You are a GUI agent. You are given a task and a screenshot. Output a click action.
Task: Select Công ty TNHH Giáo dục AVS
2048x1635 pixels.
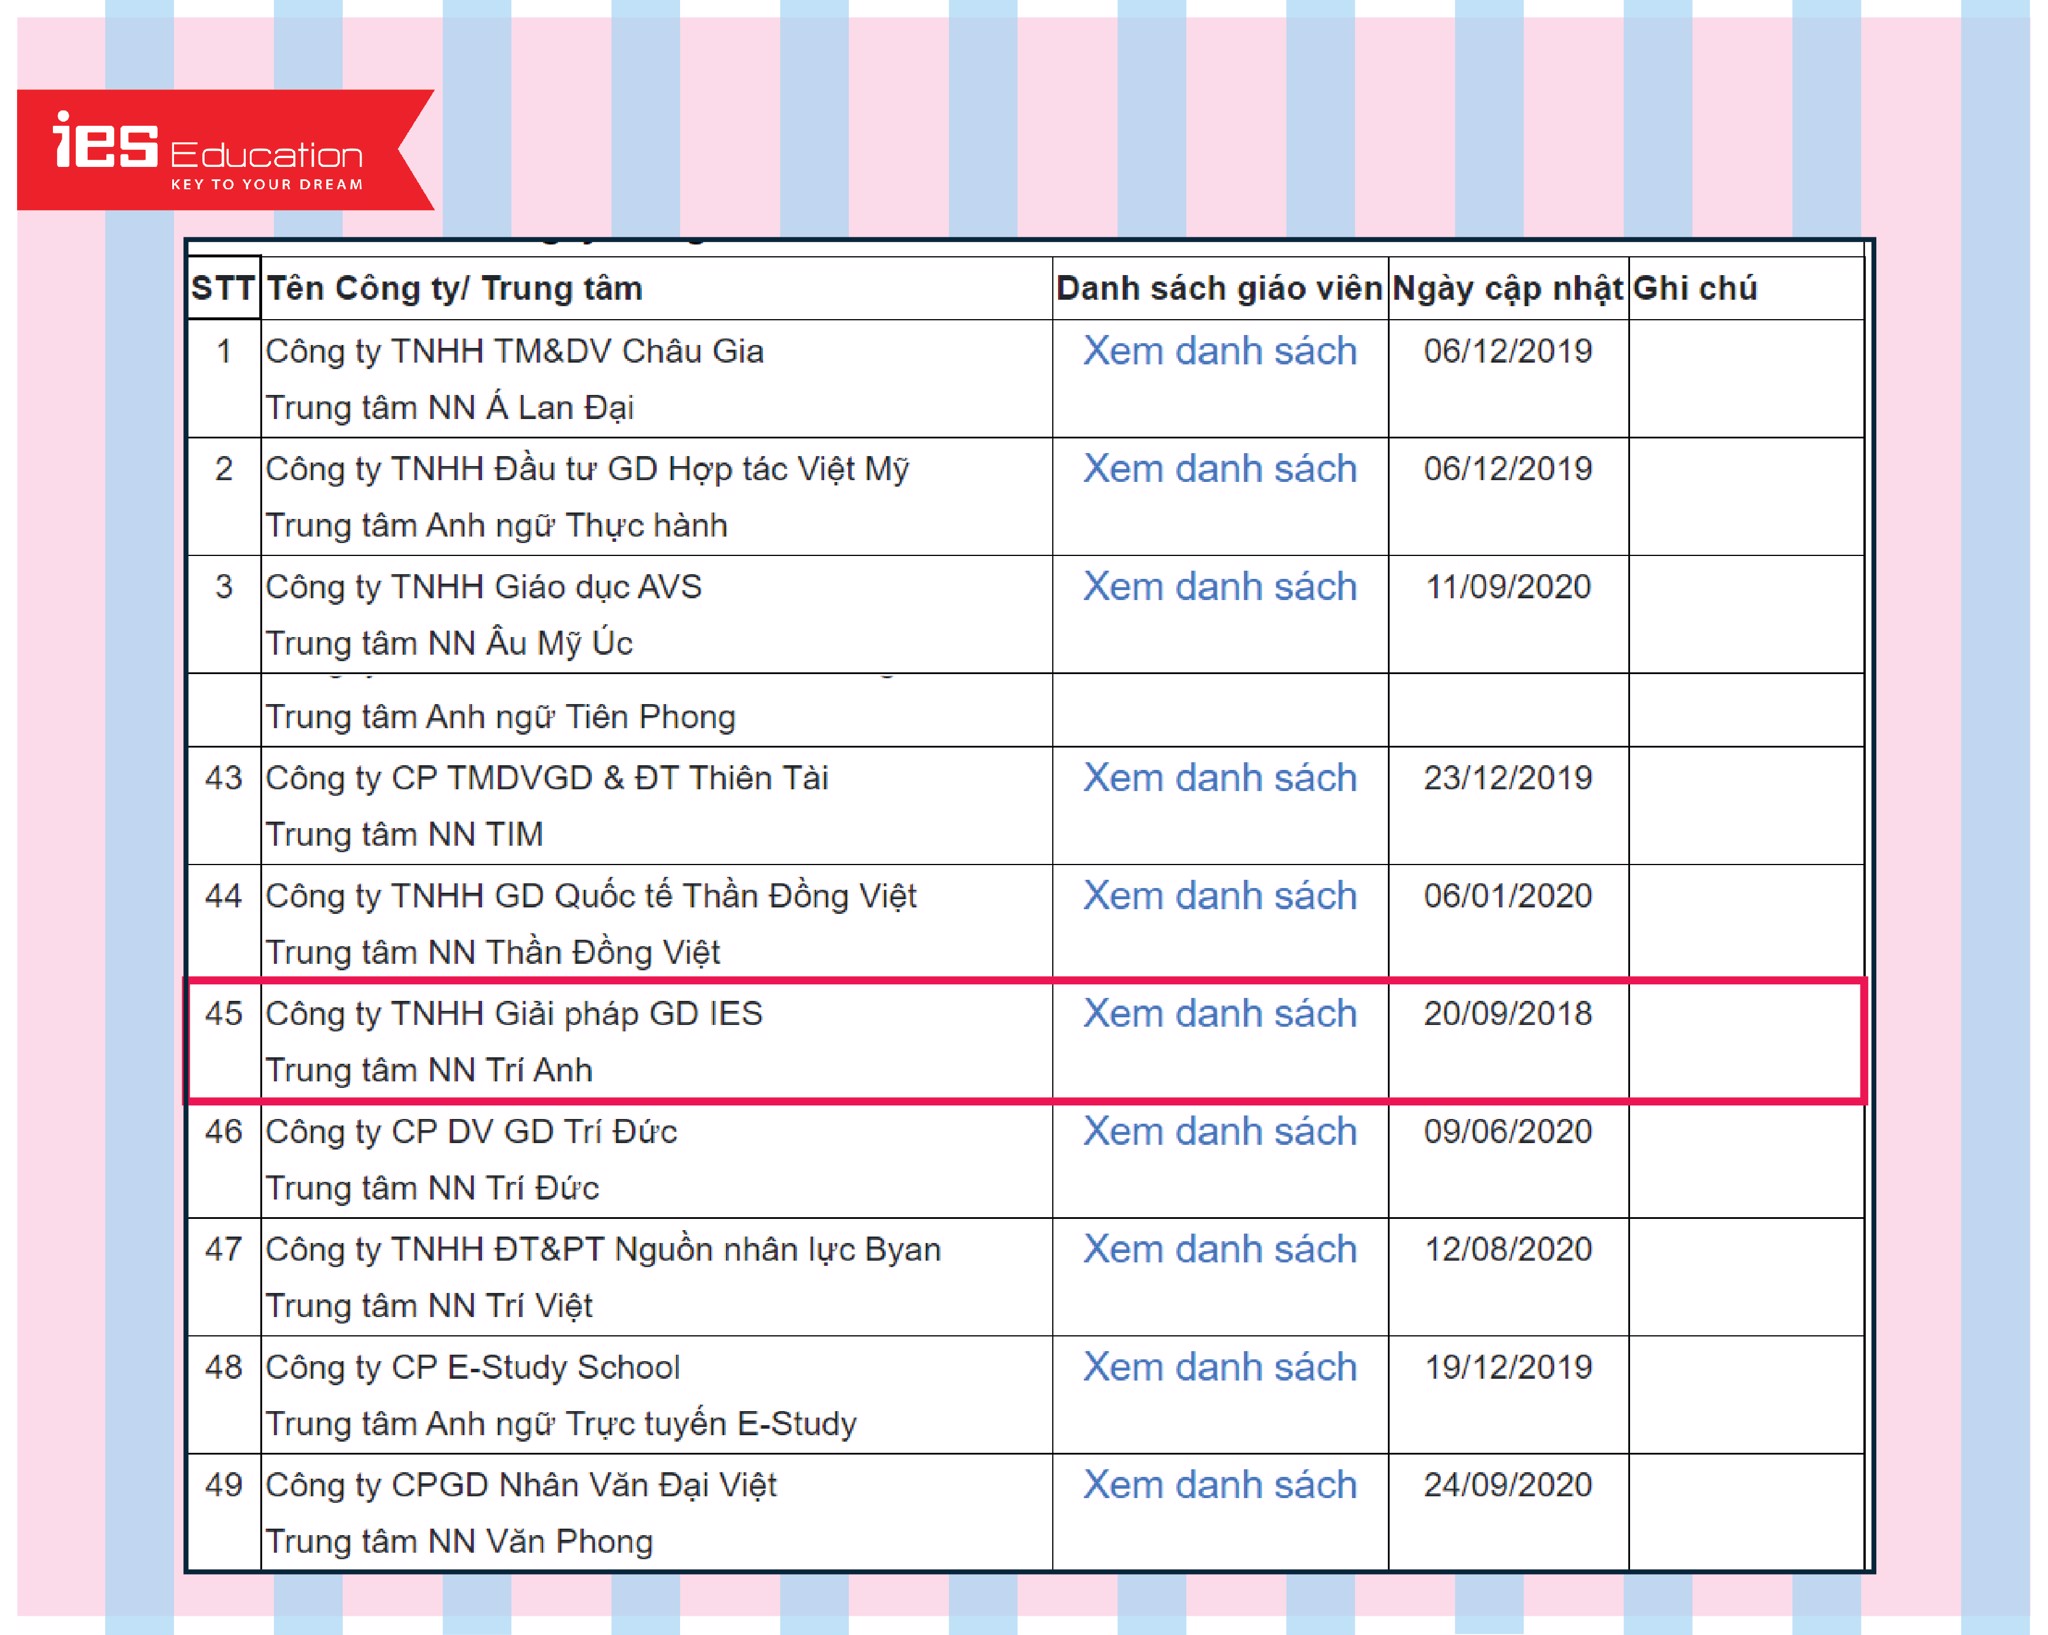click(484, 588)
